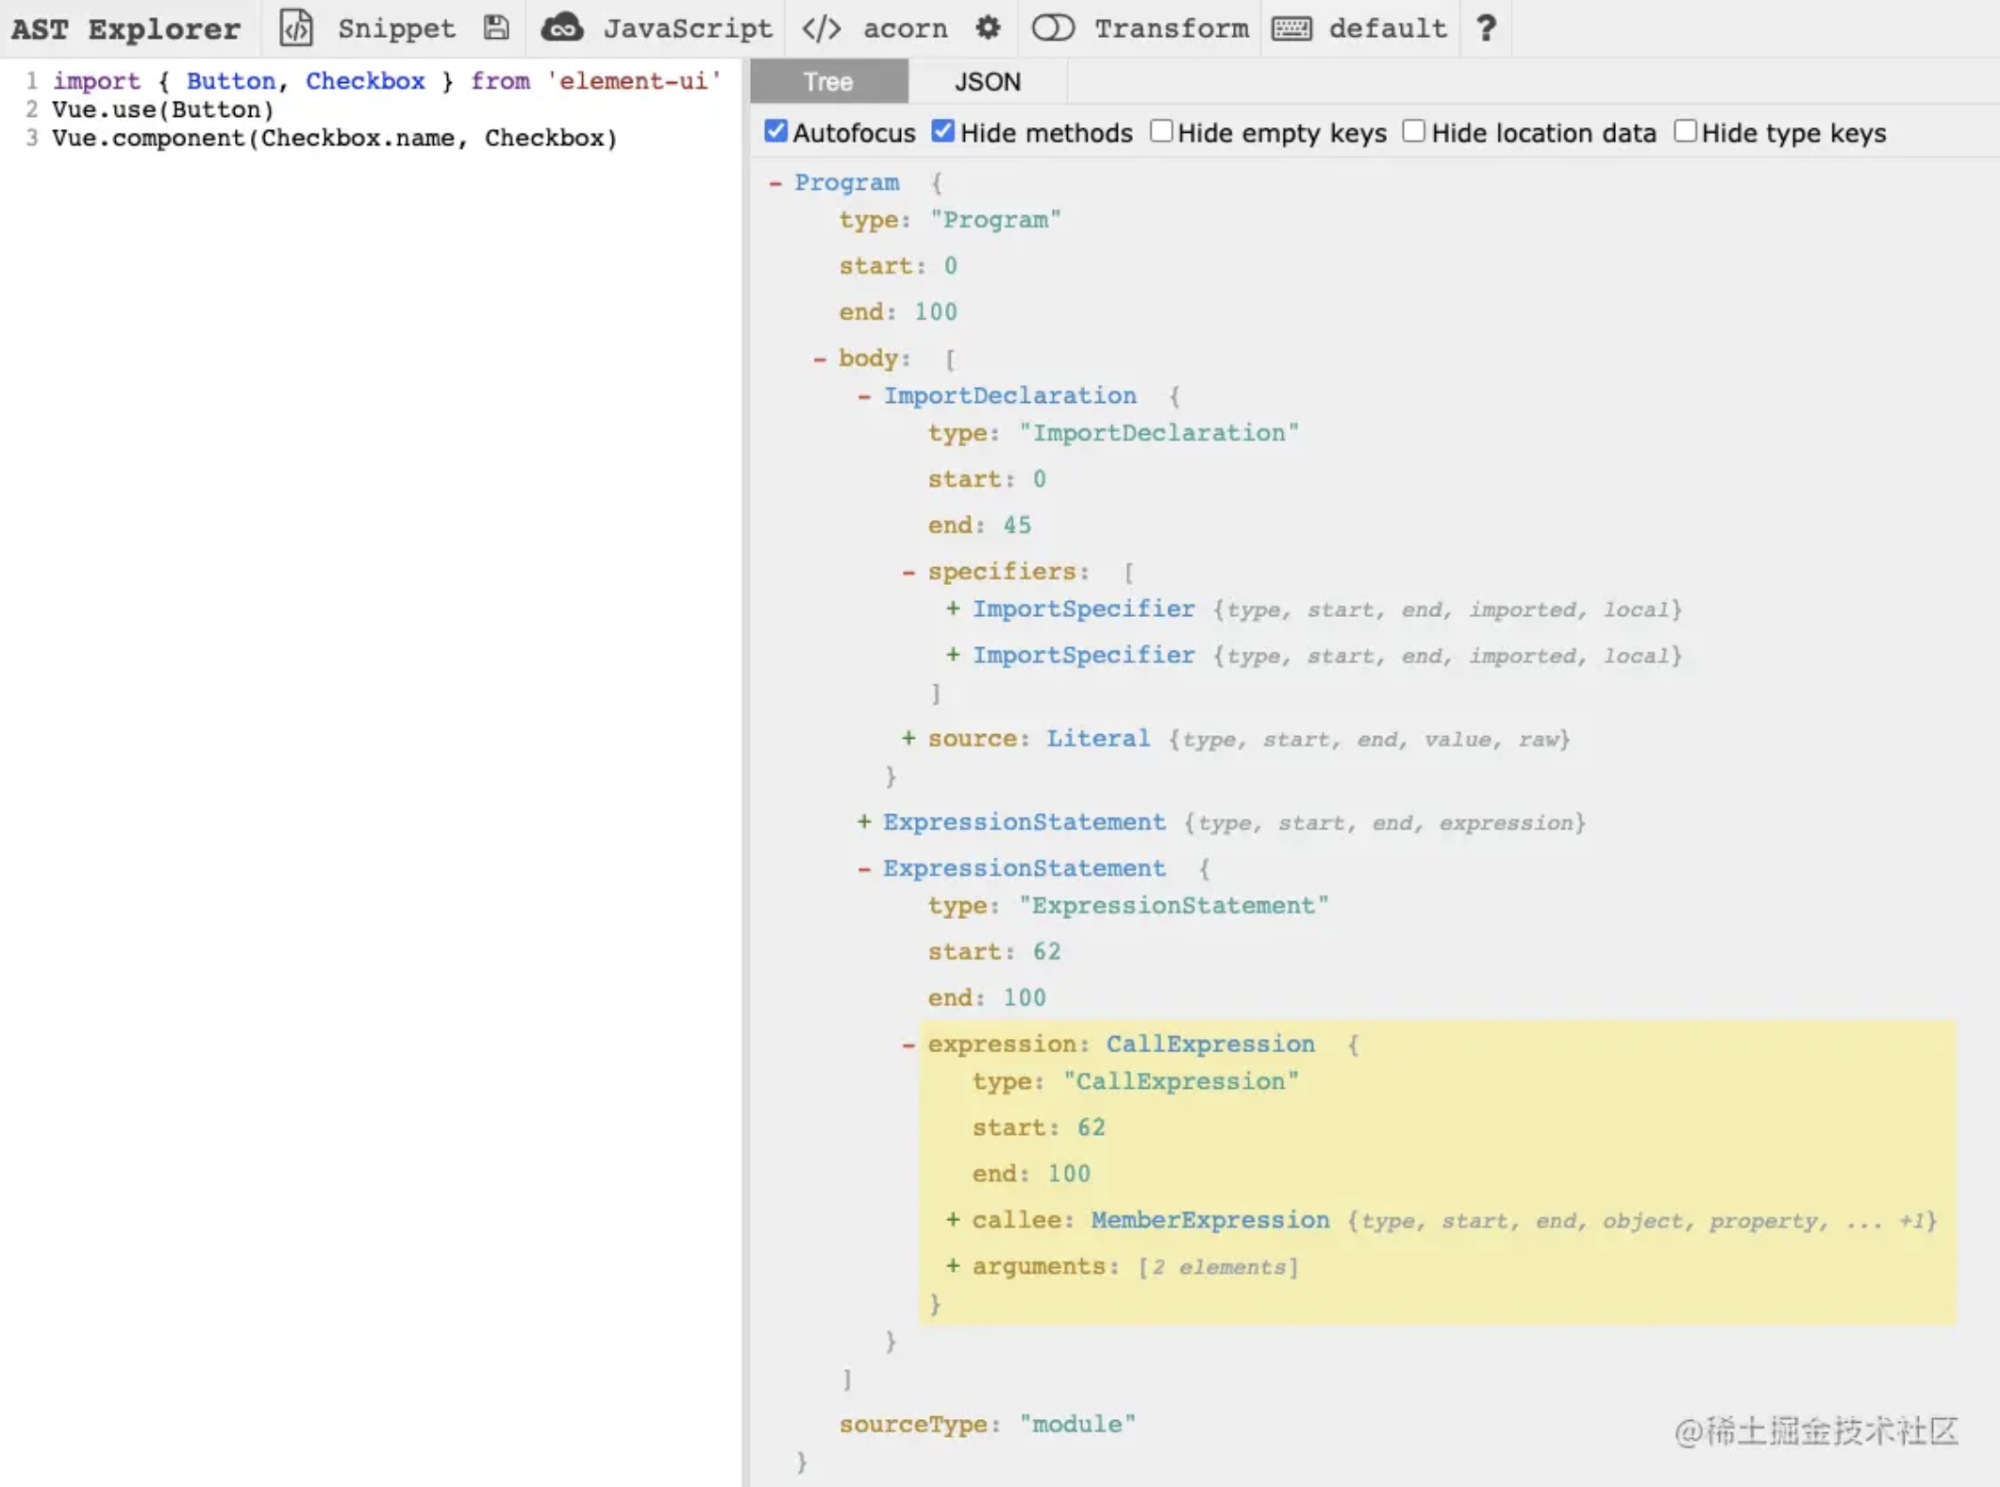Image resolution: width=2000 pixels, height=1487 pixels.
Task: Uncheck the Autofocus checkbox
Action: tap(776, 131)
